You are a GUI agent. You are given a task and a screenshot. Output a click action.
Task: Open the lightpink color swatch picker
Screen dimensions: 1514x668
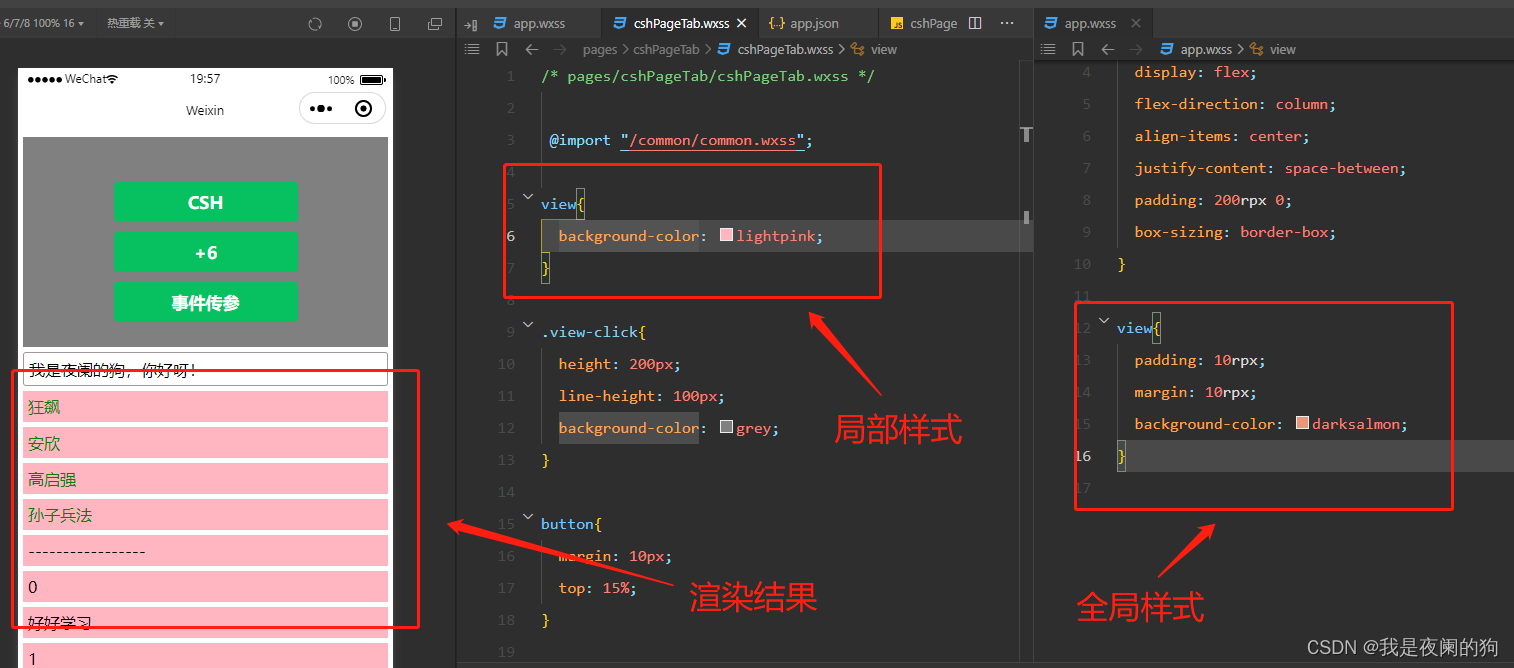[x=726, y=236]
